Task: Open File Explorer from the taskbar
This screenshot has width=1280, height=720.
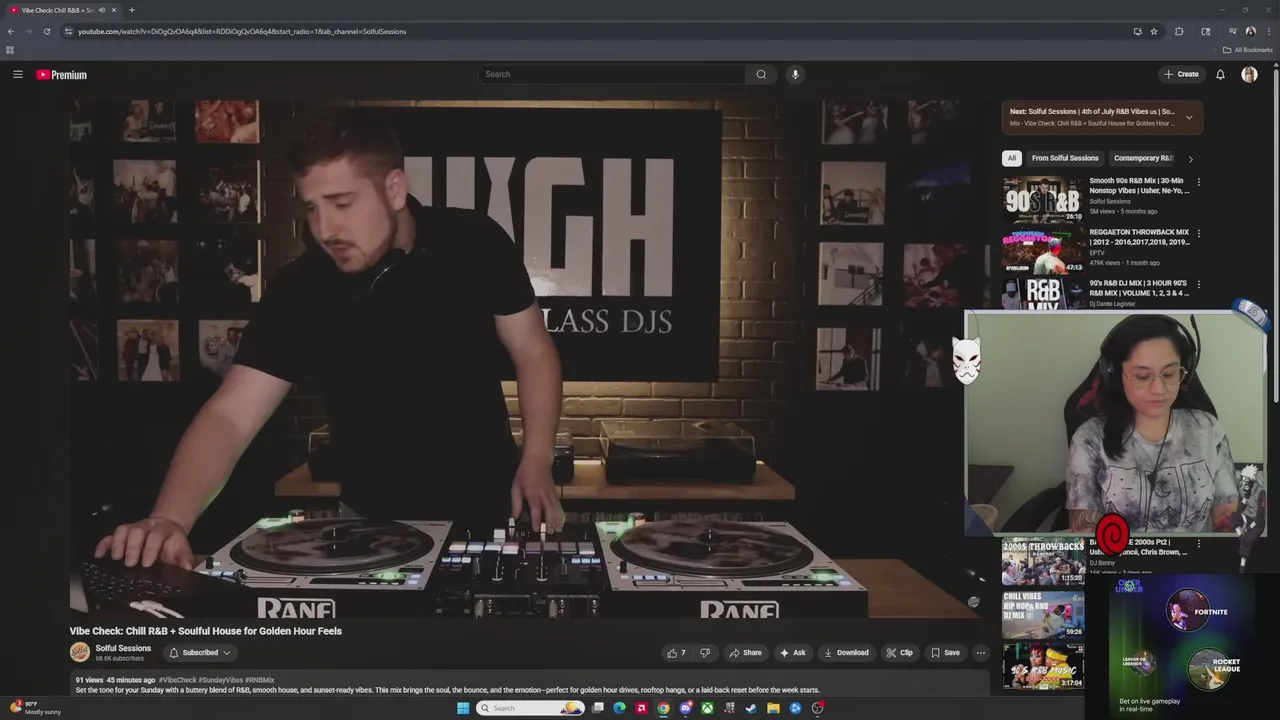Action: coord(773,708)
